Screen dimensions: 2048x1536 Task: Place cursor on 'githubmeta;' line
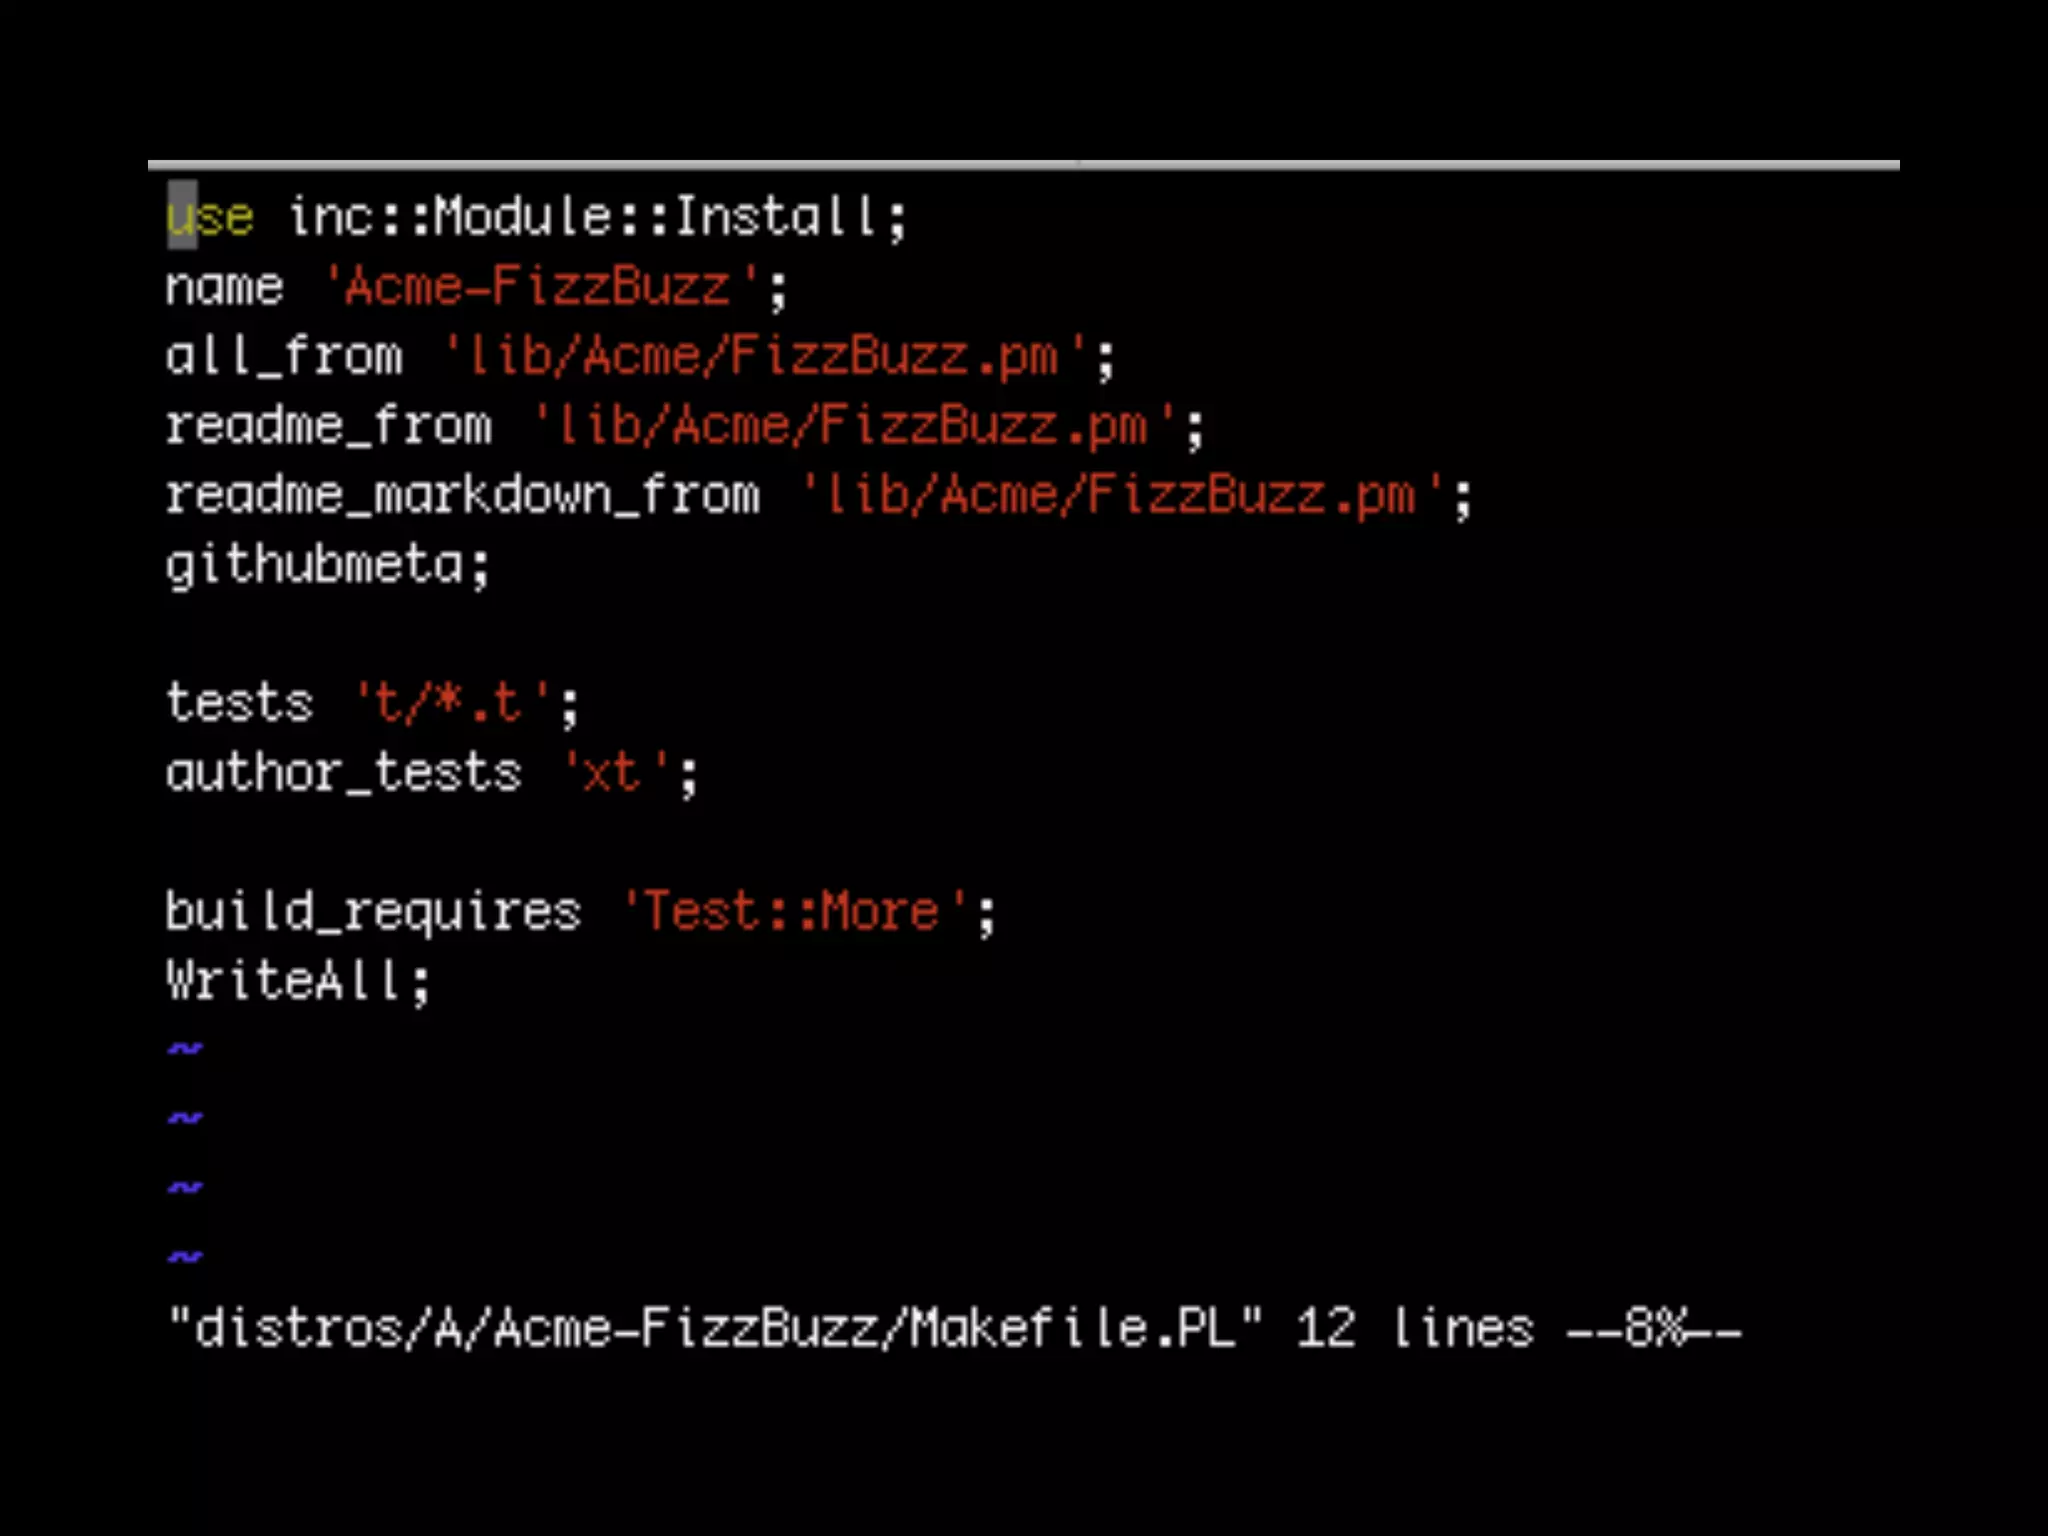328,567
